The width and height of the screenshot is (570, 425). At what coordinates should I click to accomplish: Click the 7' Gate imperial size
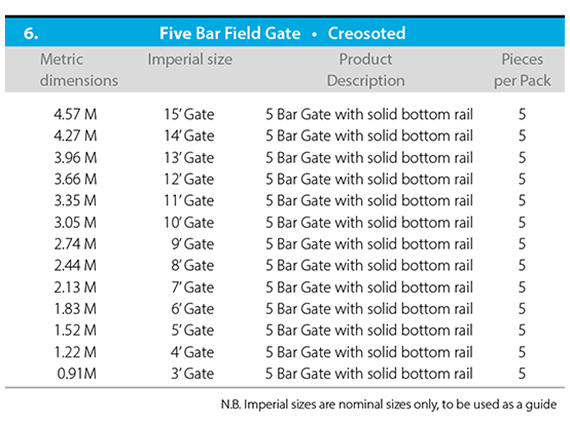click(x=193, y=287)
